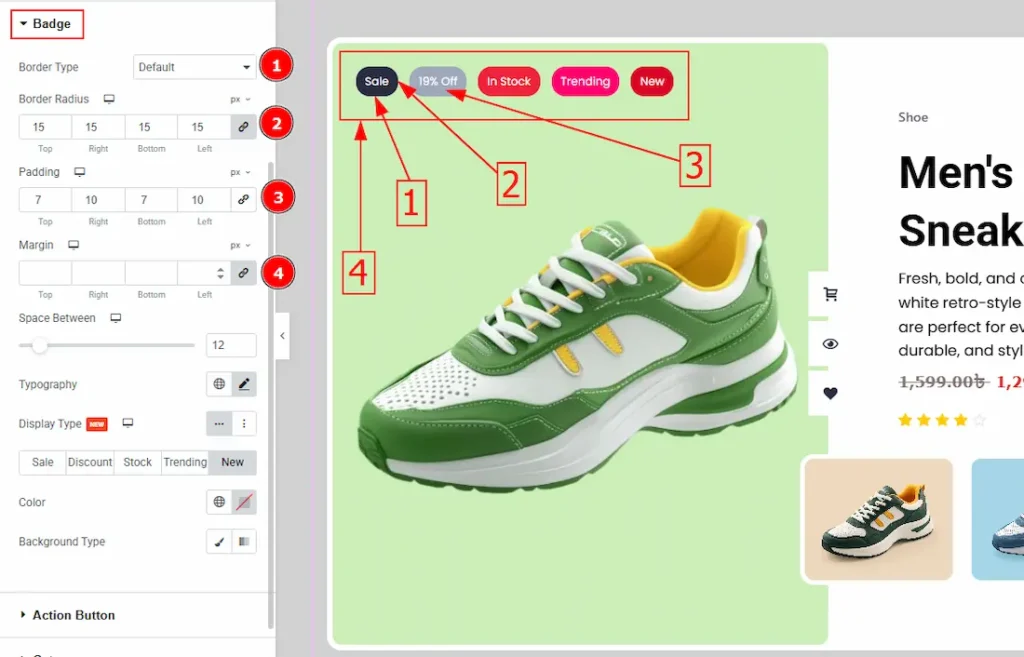Expand the Action Button section
Image resolution: width=1024 pixels, height=657 pixels.
(73, 615)
